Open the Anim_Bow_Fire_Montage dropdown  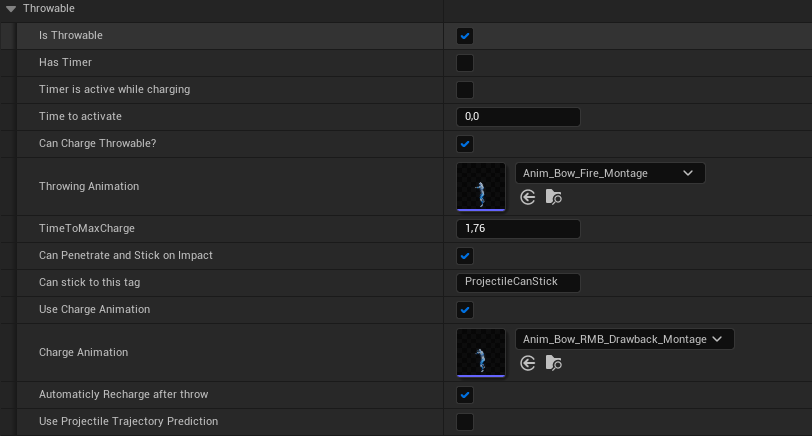click(x=610, y=173)
